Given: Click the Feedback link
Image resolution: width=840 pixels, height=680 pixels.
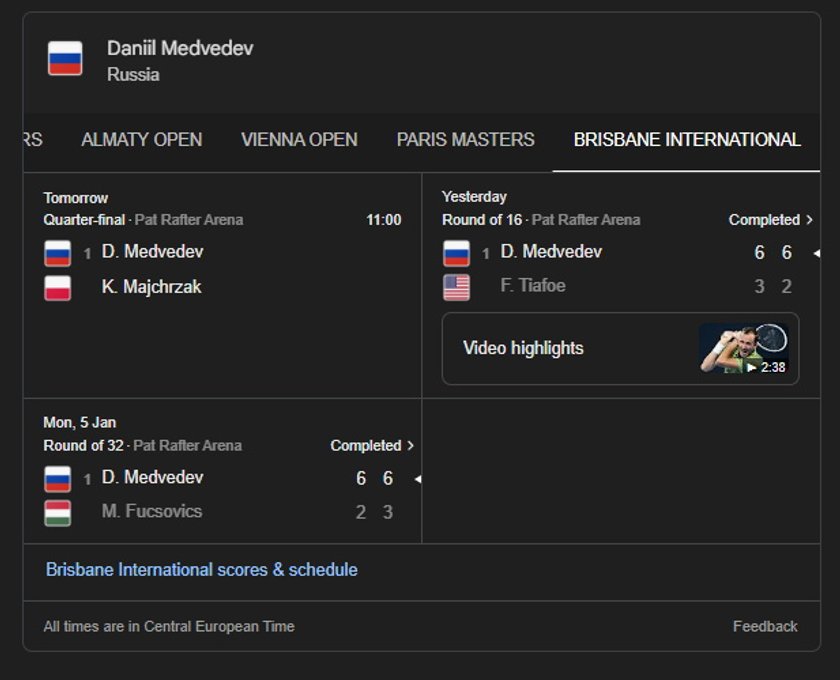Looking at the screenshot, I should click(x=765, y=627).
